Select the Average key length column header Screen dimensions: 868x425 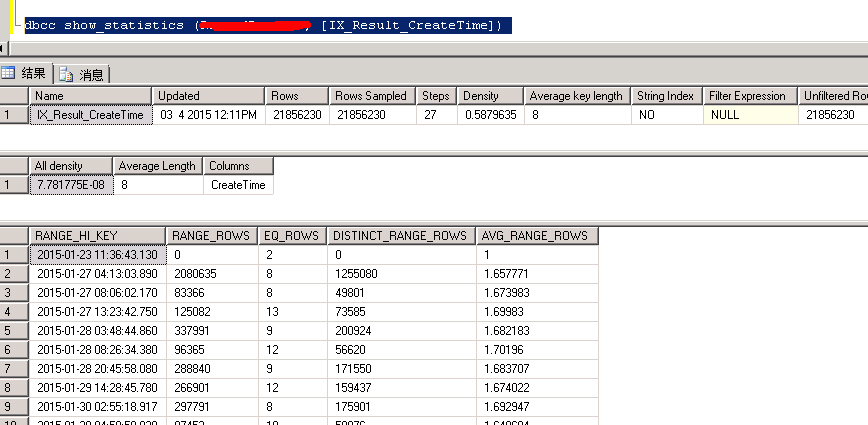577,96
